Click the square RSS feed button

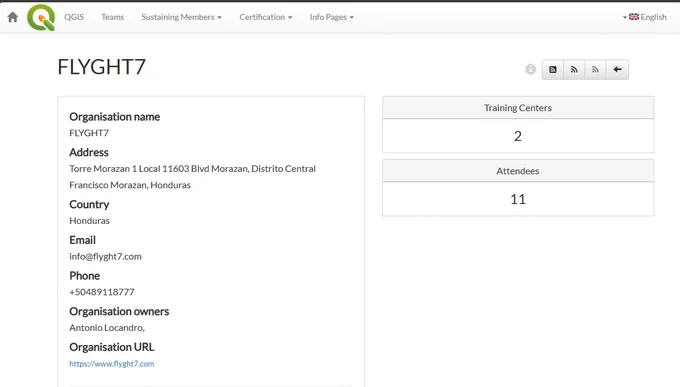pos(552,69)
